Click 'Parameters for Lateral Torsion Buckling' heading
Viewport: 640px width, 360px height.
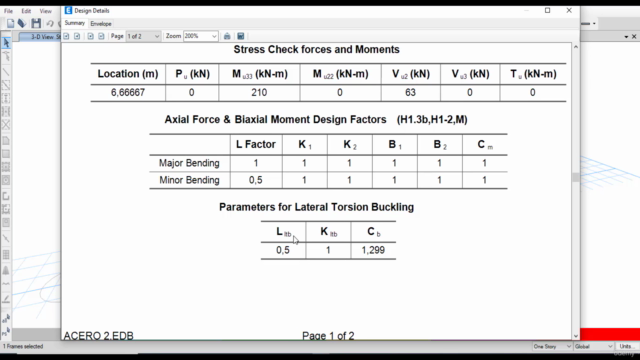316,207
